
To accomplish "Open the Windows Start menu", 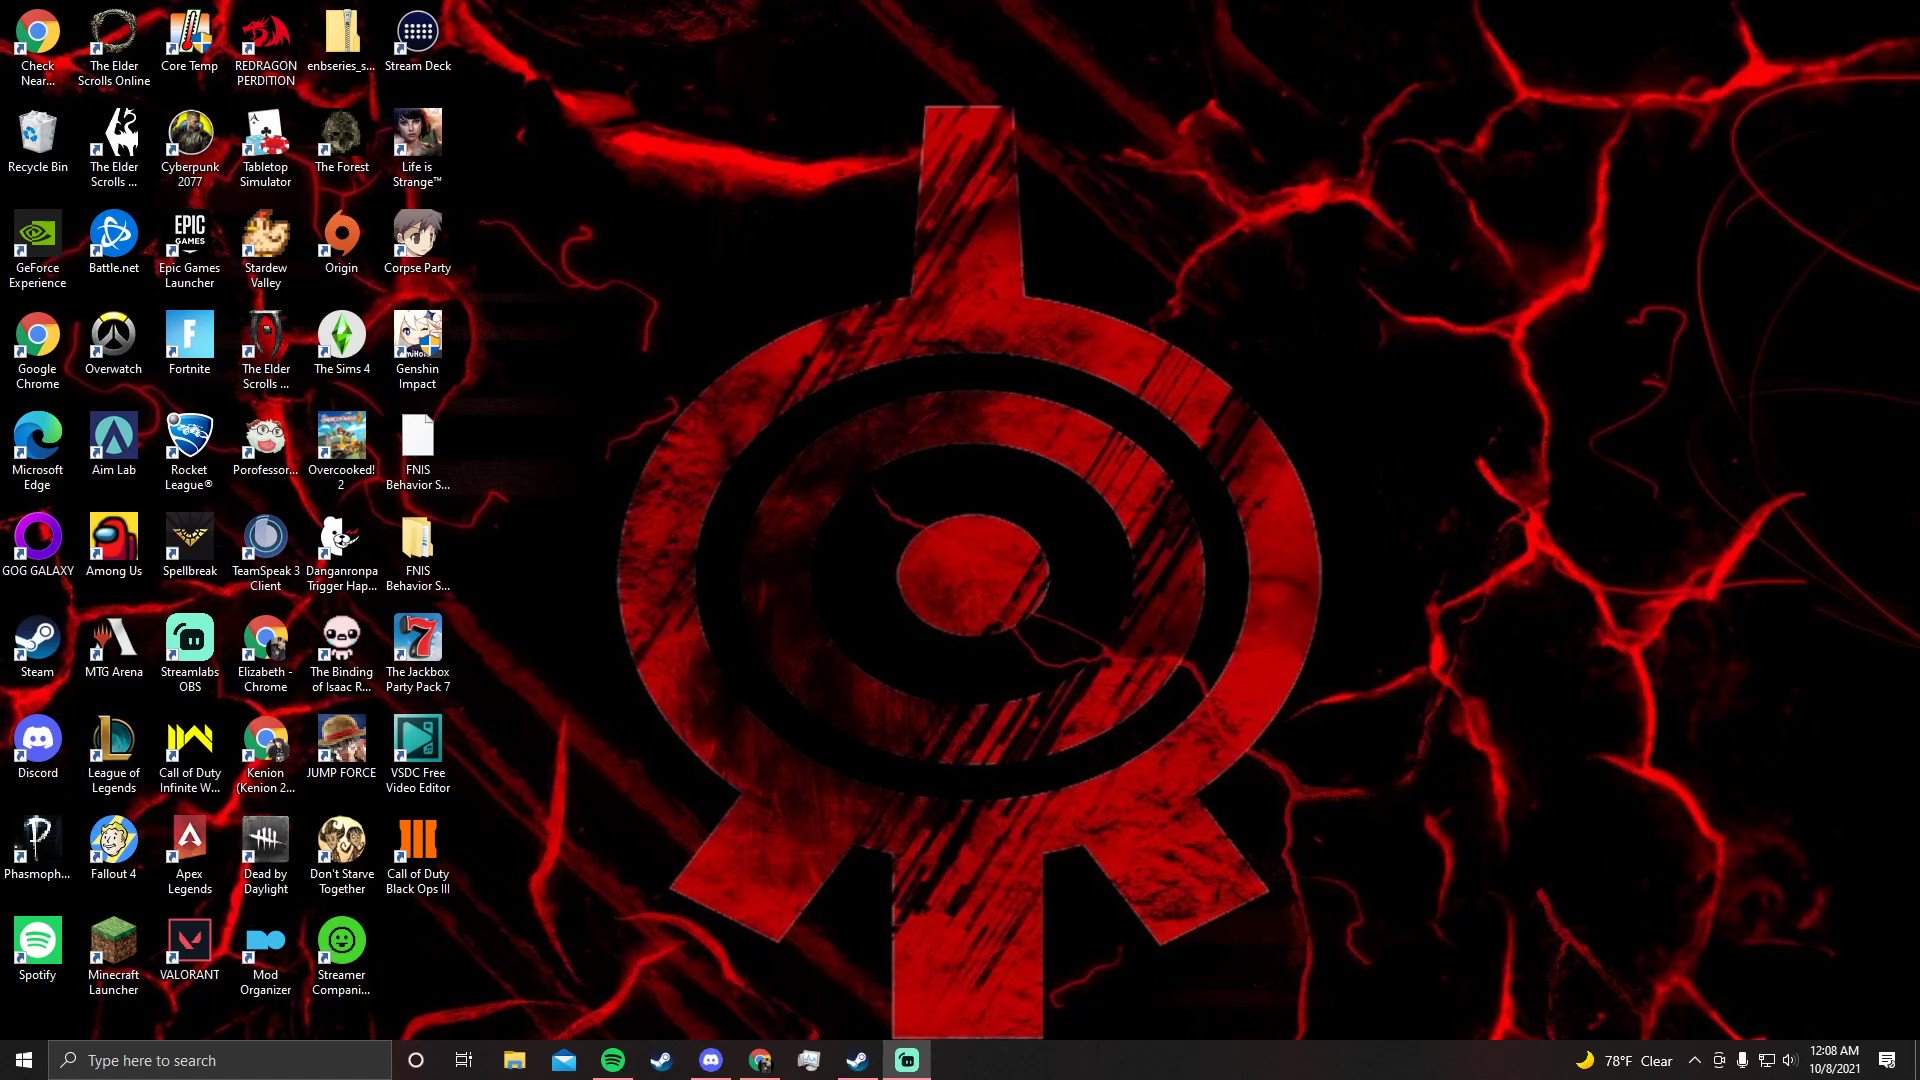I will [x=24, y=1060].
